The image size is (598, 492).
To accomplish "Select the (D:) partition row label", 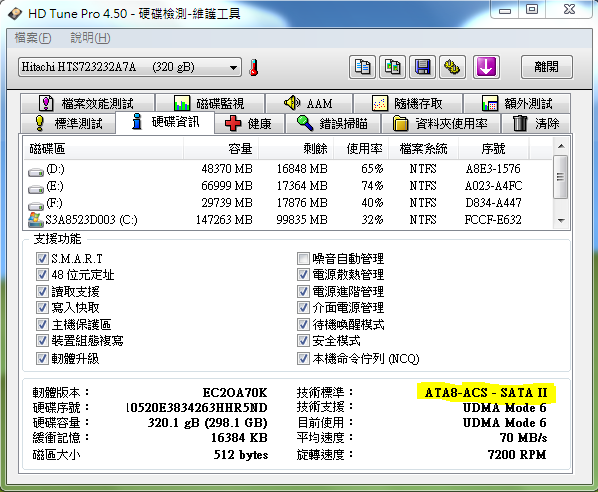I will coord(55,169).
